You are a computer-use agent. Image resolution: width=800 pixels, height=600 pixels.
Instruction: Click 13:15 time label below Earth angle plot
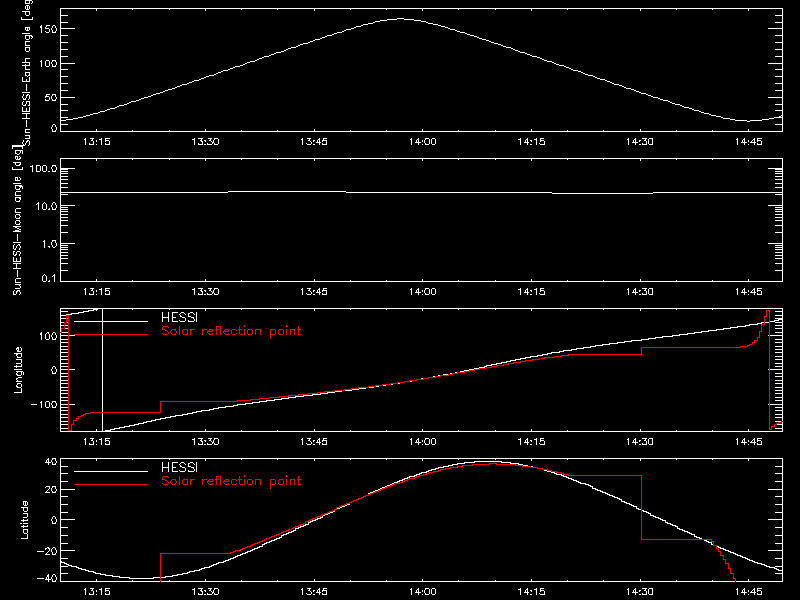click(x=96, y=141)
